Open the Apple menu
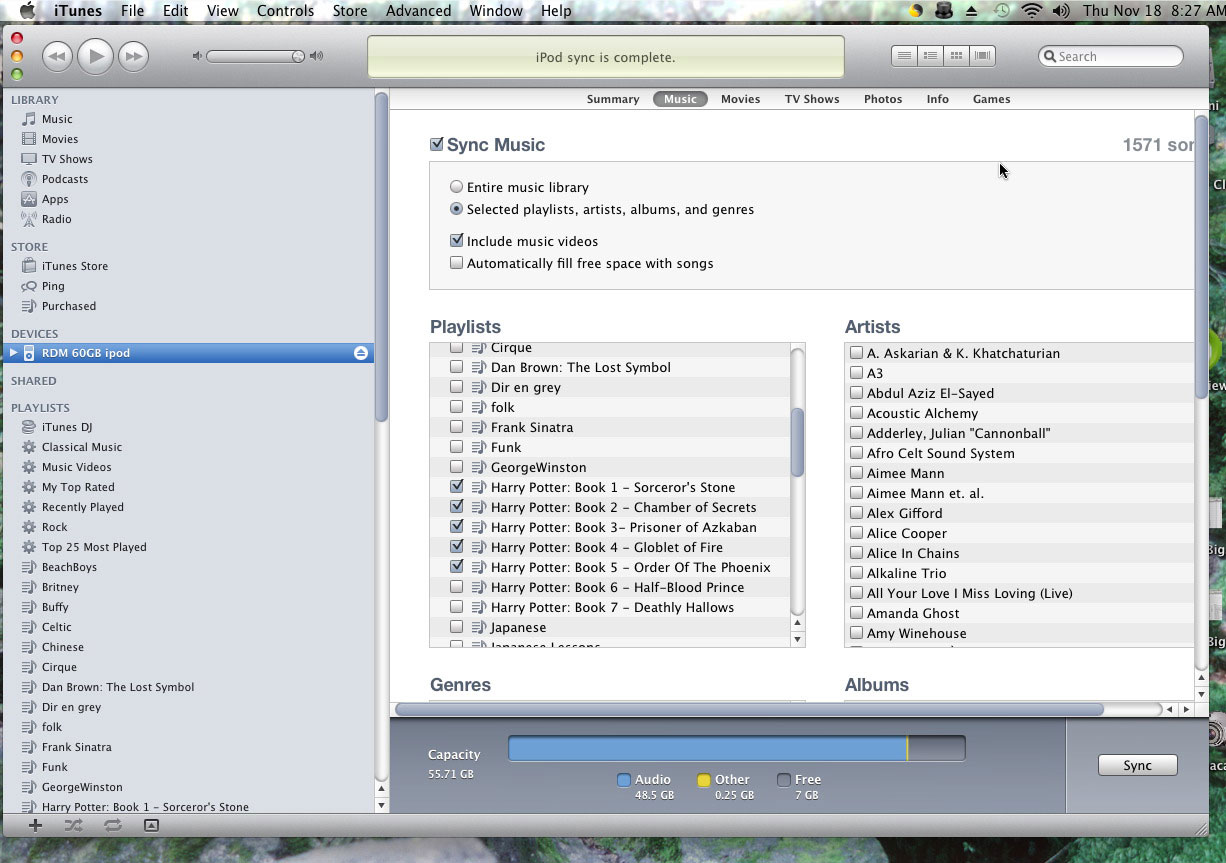This screenshot has height=863, width=1226. pos(27,11)
